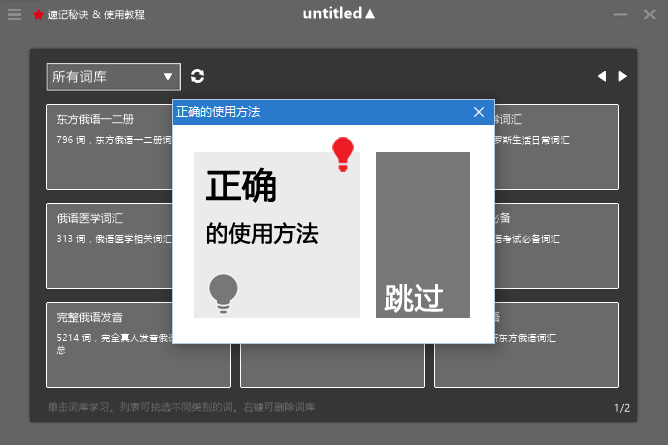This screenshot has height=445, width=668.
Task: Close the 正确的使用方法 dialog
Action: click(x=479, y=112)
